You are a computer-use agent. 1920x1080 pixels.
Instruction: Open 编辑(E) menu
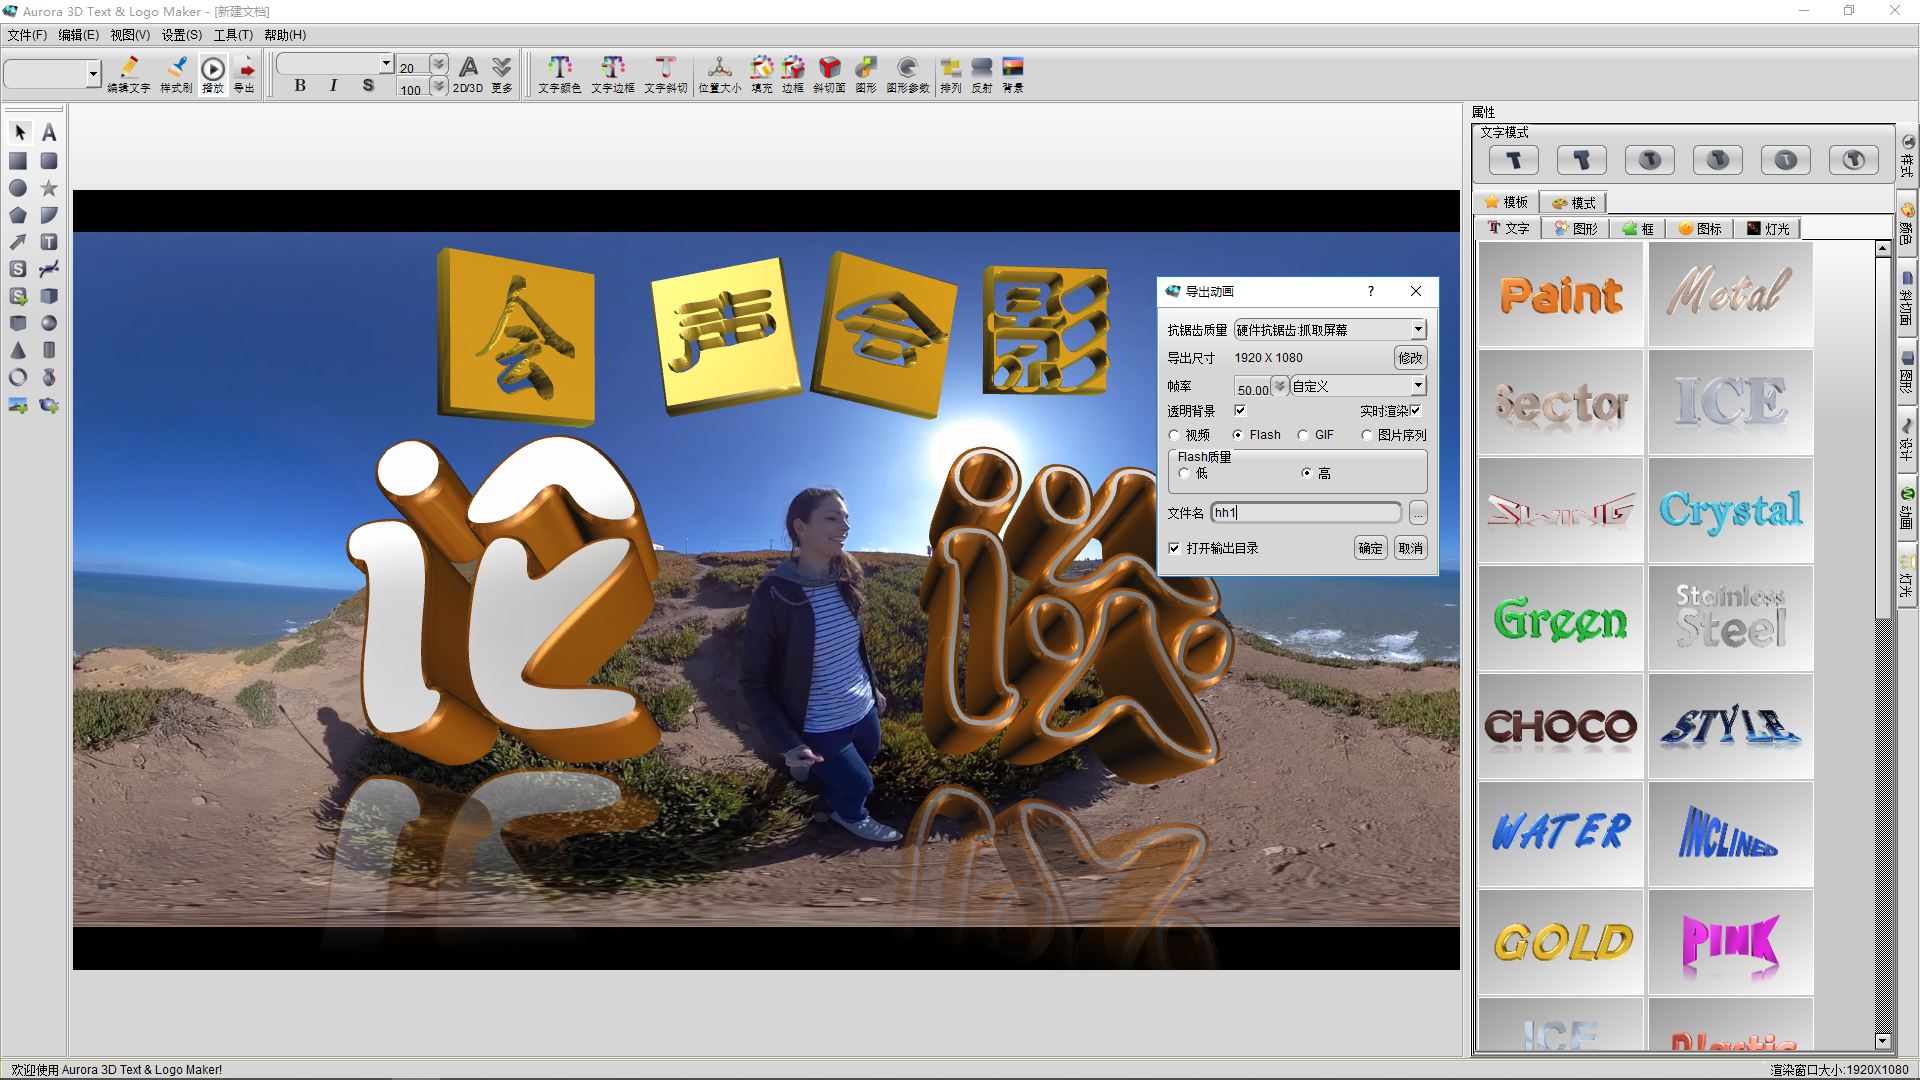(x=78, y=35)
